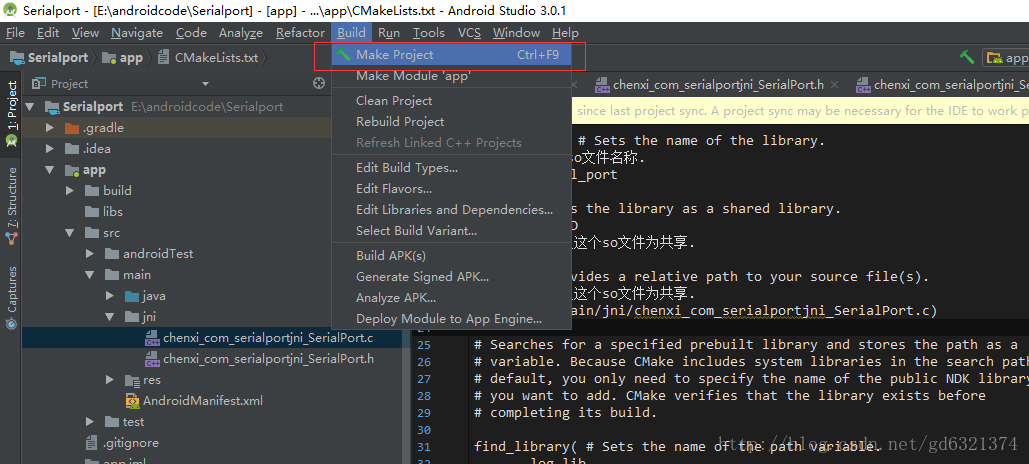Open the Tools menu

click(429, 33)
